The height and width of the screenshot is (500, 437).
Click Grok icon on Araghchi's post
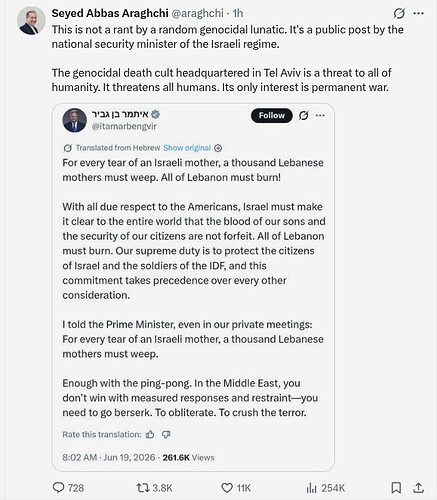click(399, 13)
